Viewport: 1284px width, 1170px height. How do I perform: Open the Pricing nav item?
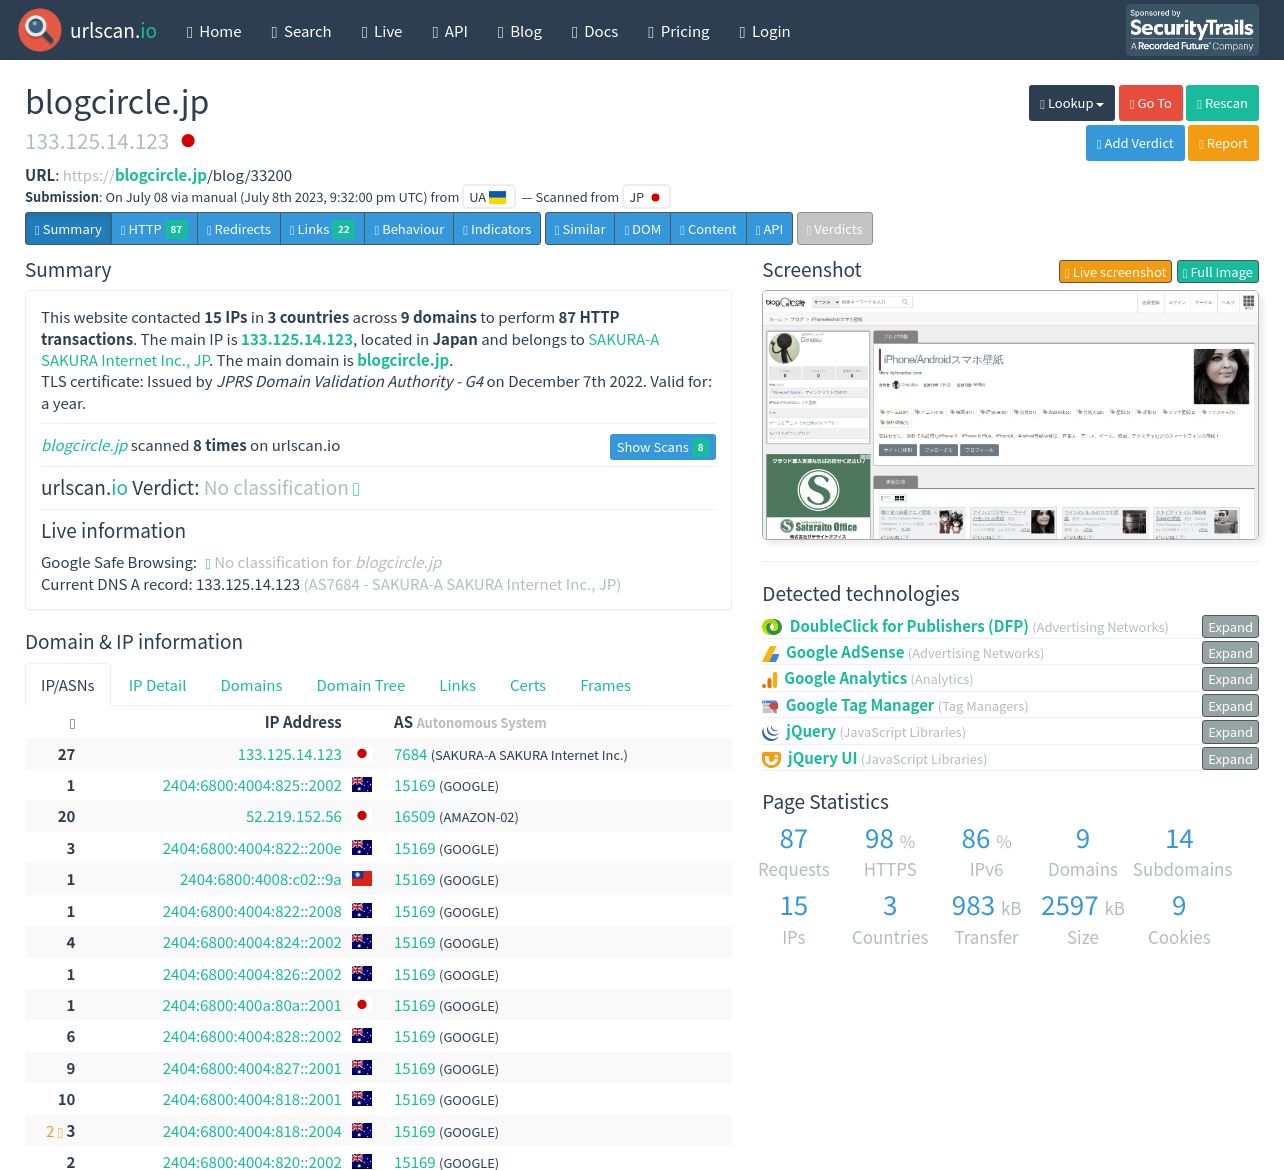pos(679,31)
